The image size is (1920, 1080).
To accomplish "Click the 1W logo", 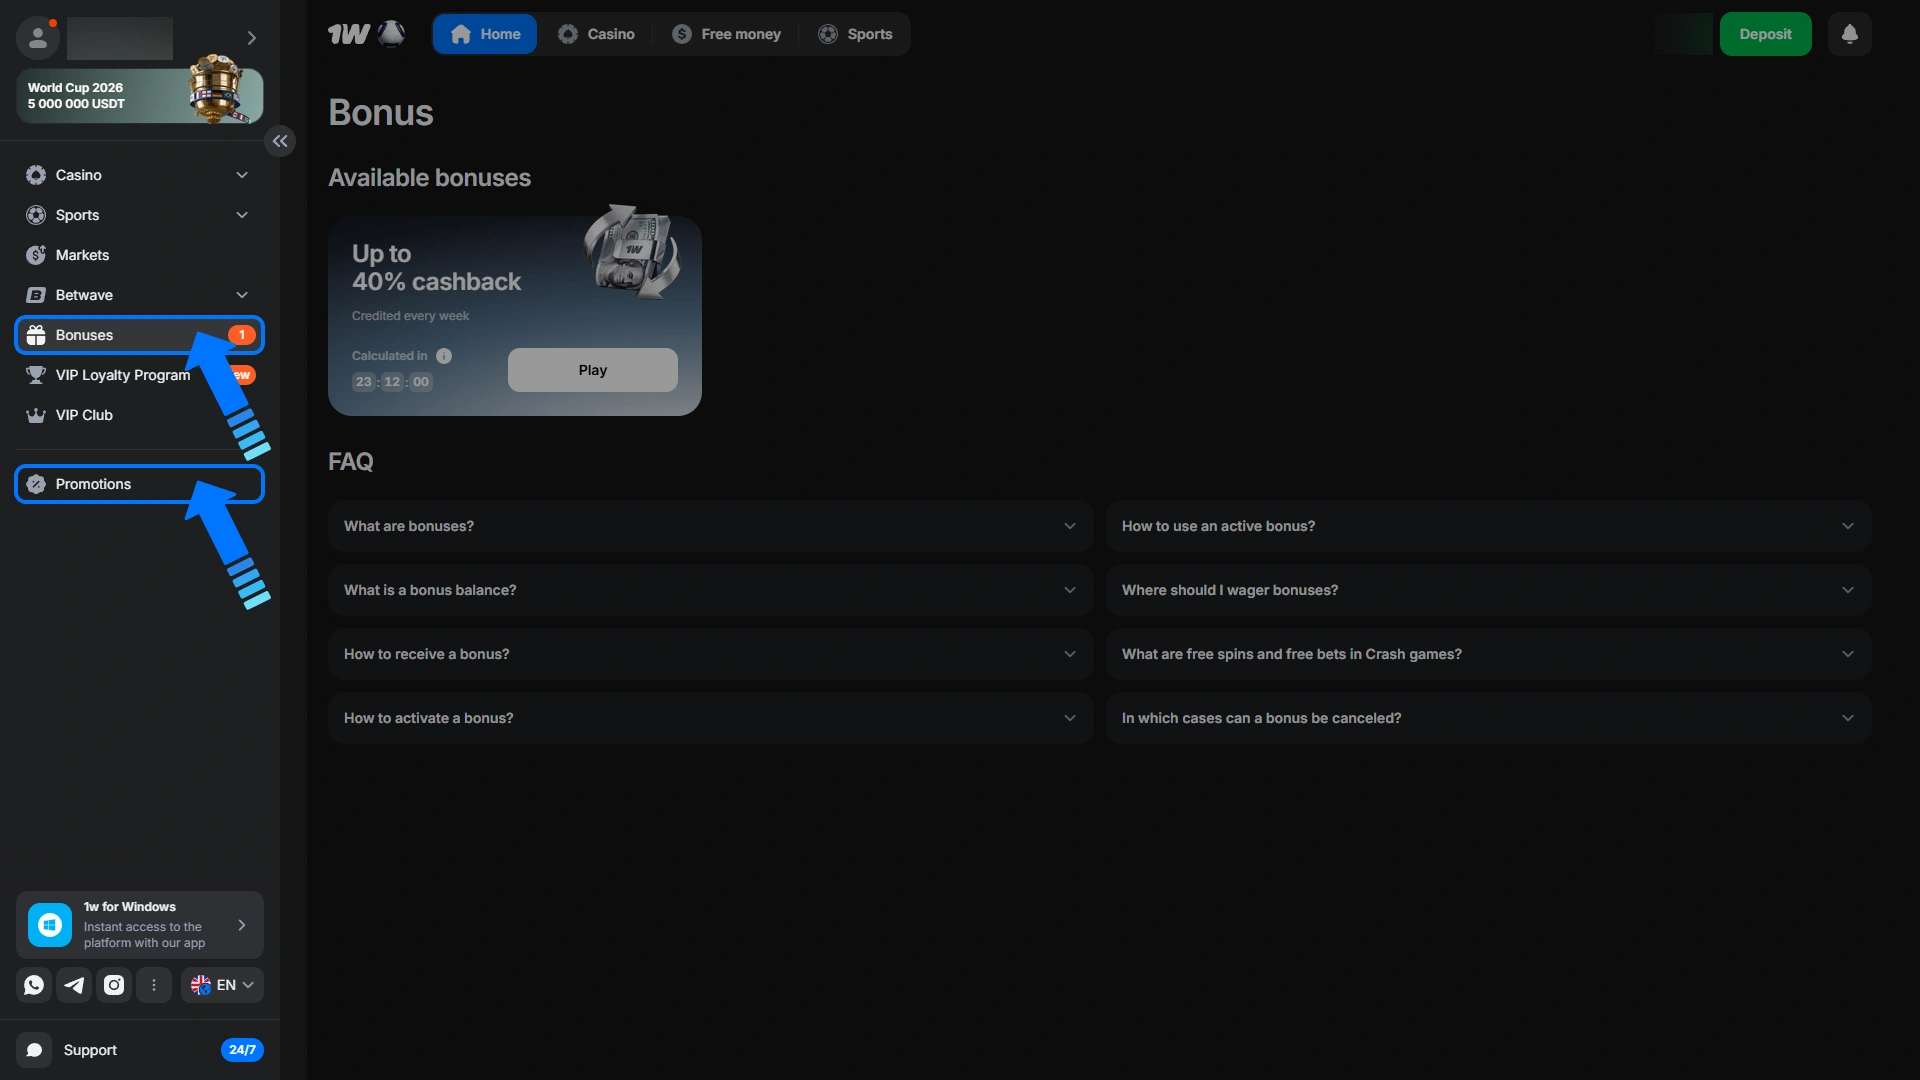I will pyautogui.click(x=349, y=34).
